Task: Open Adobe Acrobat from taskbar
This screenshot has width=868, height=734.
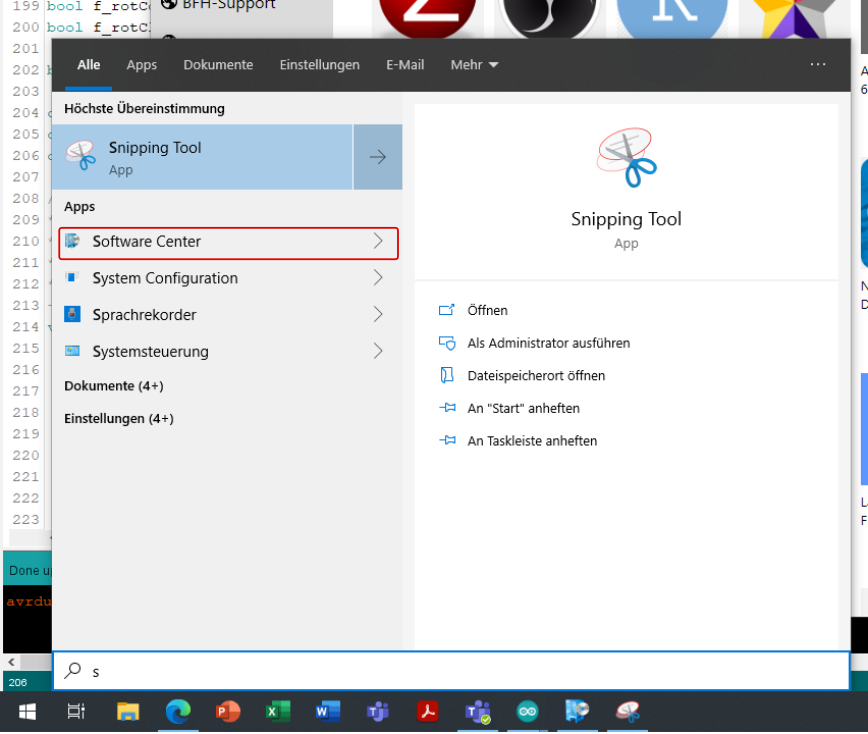Action: (x=428, y=712)
